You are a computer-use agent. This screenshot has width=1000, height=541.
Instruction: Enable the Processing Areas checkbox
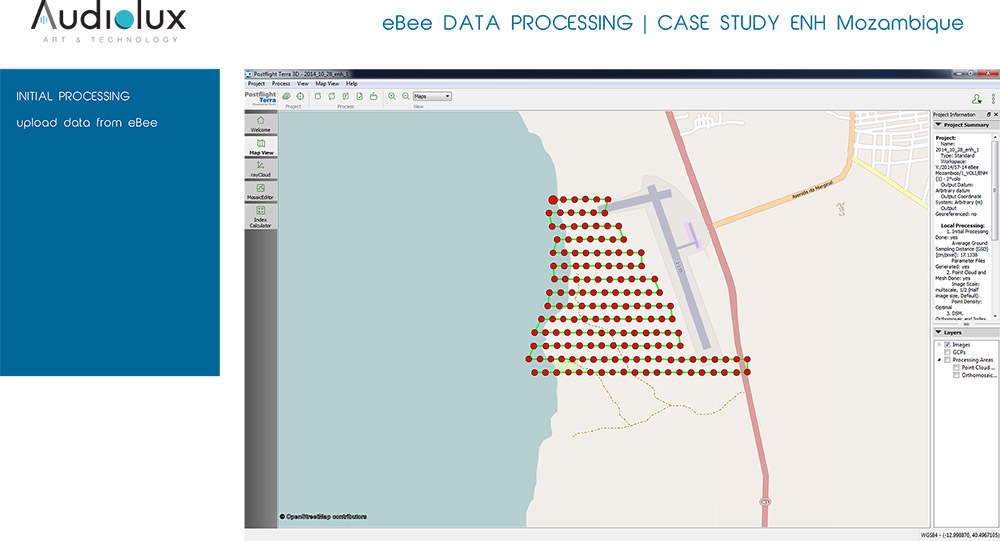pyautogui.click(x=947, y=360)
